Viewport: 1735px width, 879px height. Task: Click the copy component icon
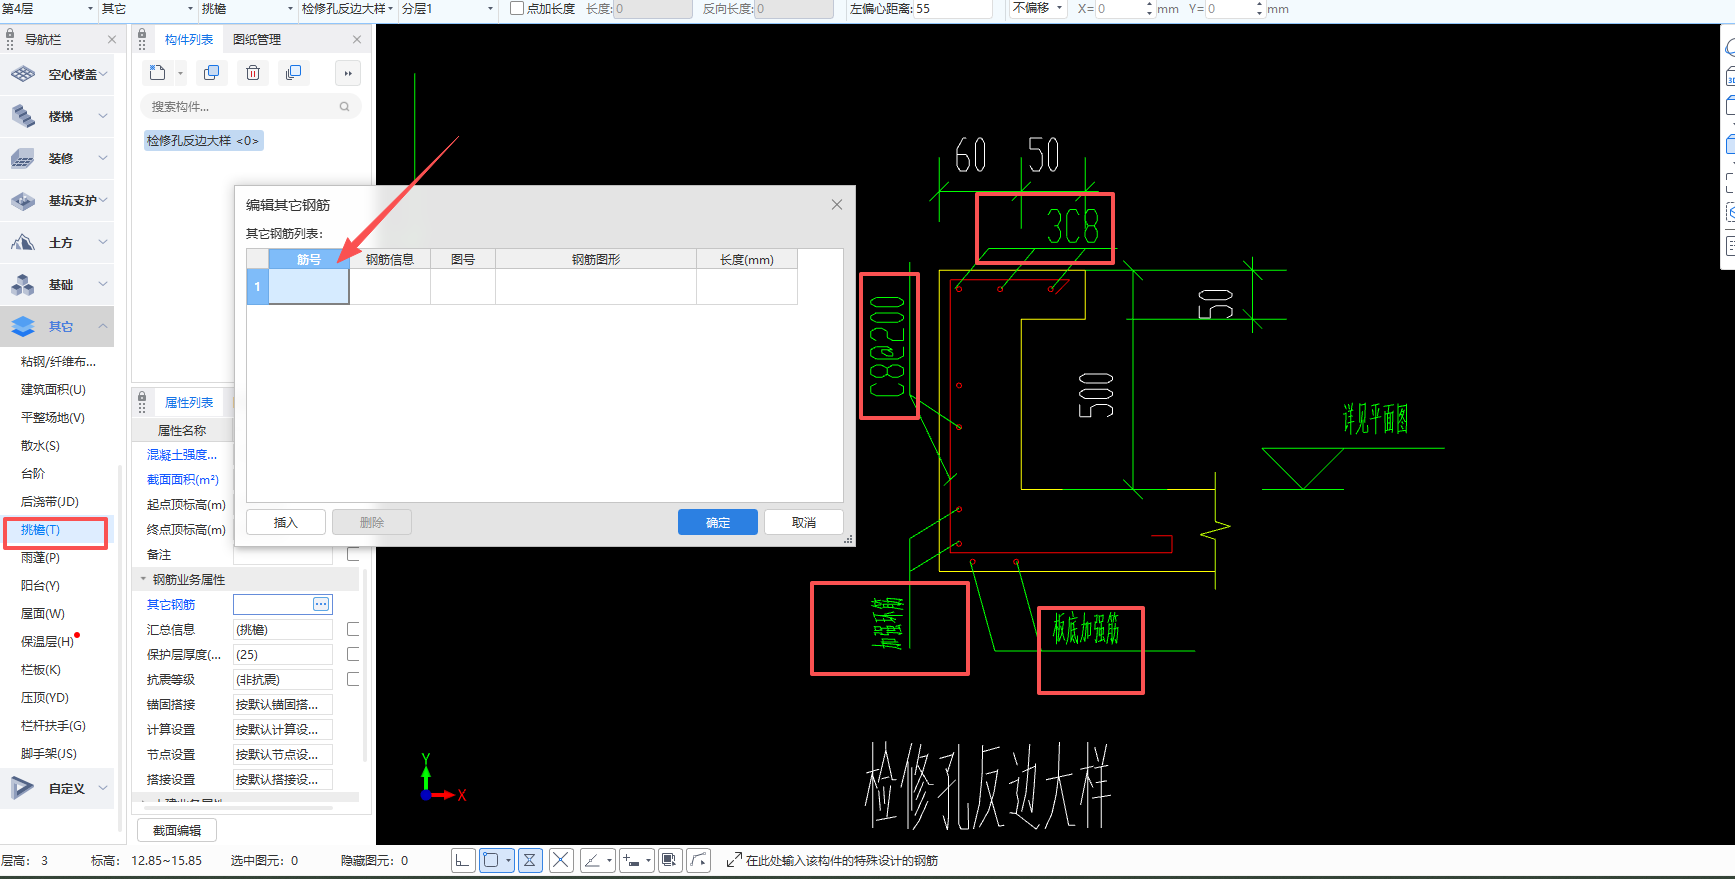click(211, 73)
